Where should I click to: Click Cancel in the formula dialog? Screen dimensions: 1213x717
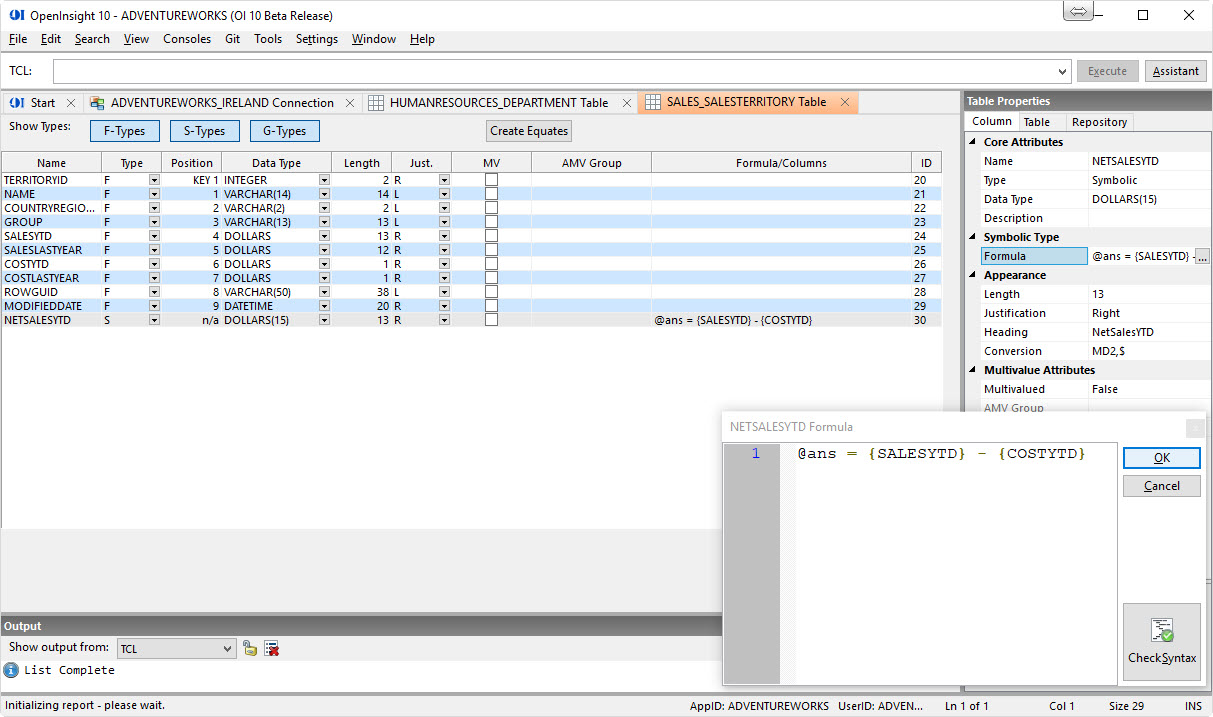[x=1161, y=486]
